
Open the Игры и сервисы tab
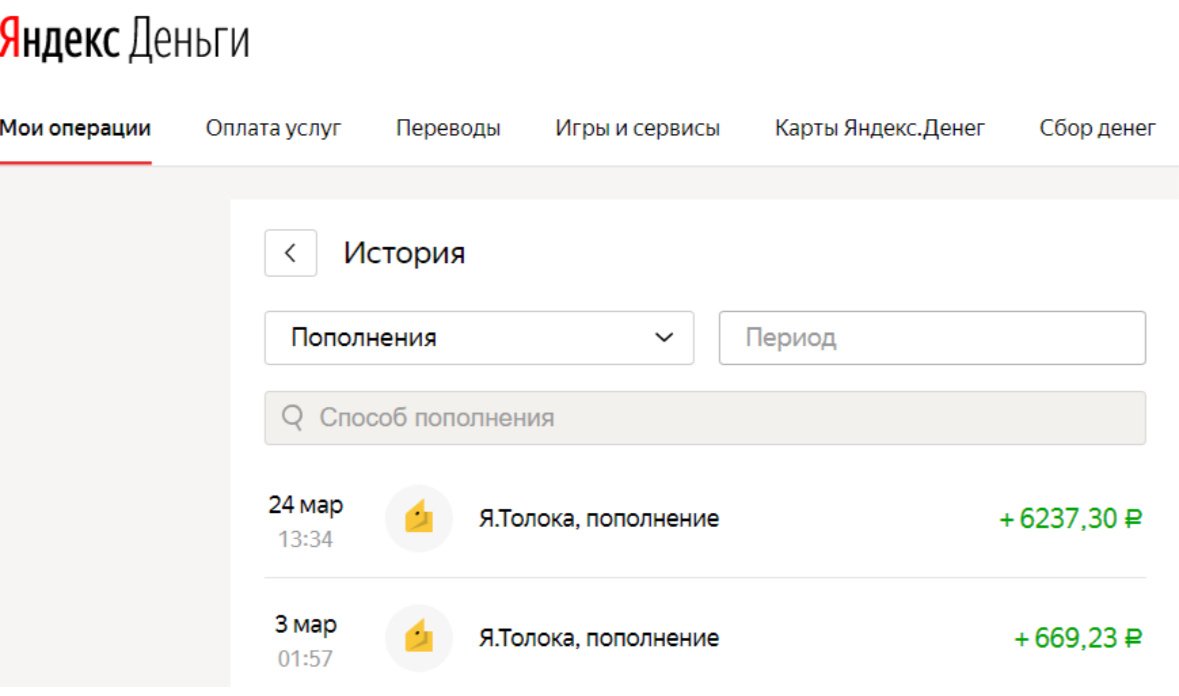[637, 128]
